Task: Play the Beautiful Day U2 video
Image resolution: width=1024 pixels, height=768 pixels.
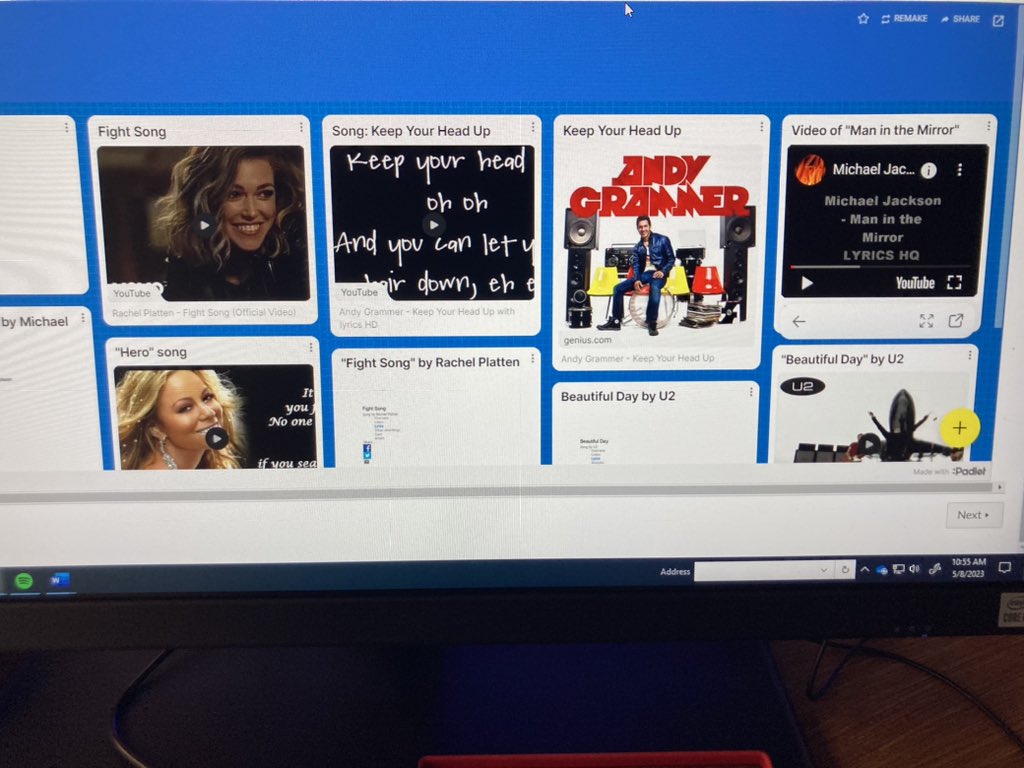Action: point(869,445)
